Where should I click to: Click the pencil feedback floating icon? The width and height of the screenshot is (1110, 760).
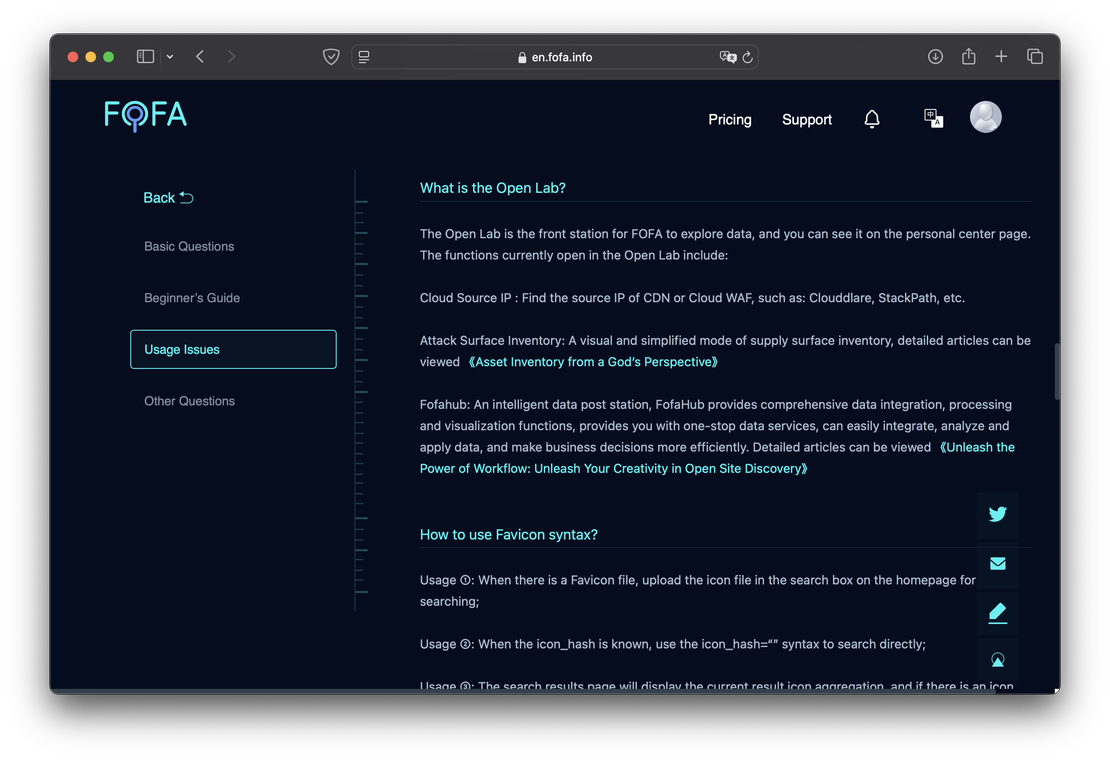click(997, 612)
